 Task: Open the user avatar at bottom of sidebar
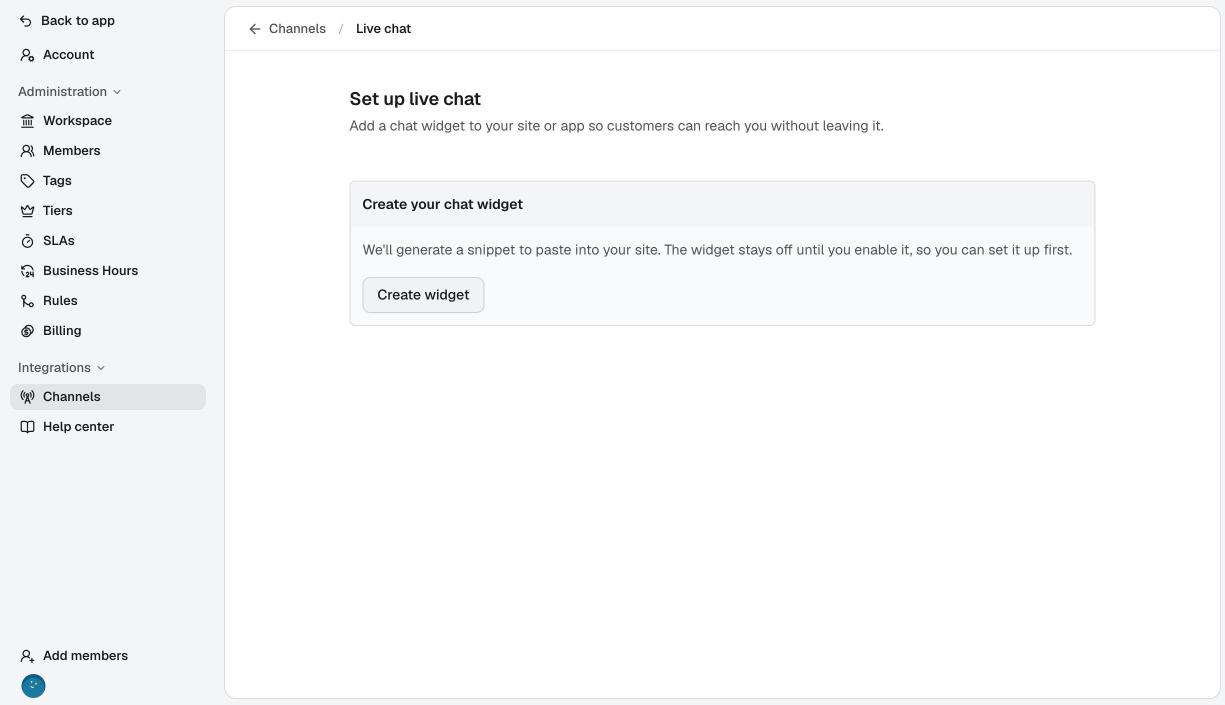click(x=33, y=686)
